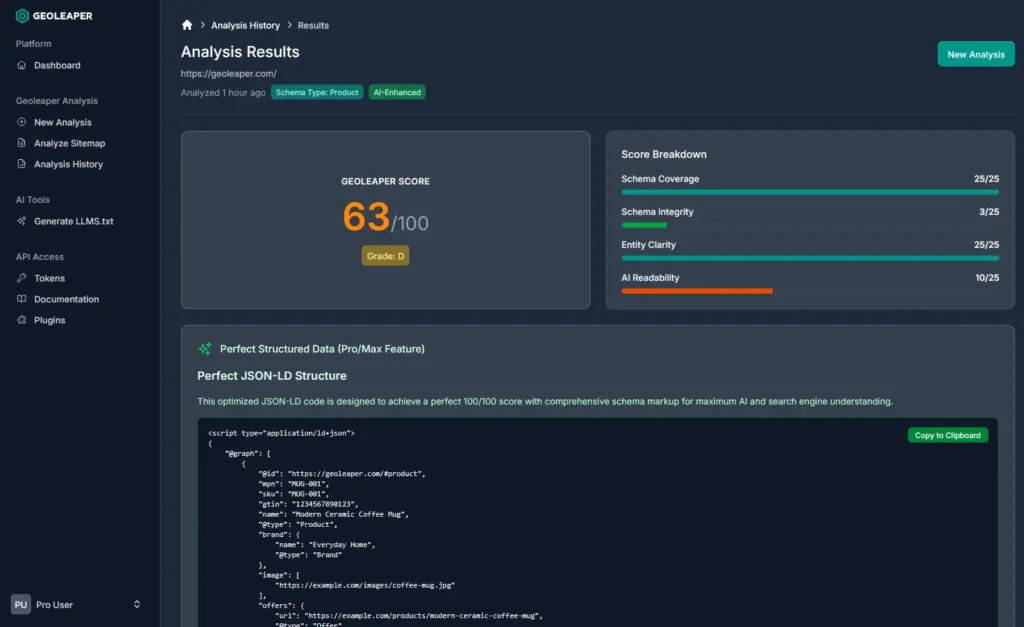Select the Generate LLMS.txt sparkle icon
1024x627 pixels.
point(21,221)
